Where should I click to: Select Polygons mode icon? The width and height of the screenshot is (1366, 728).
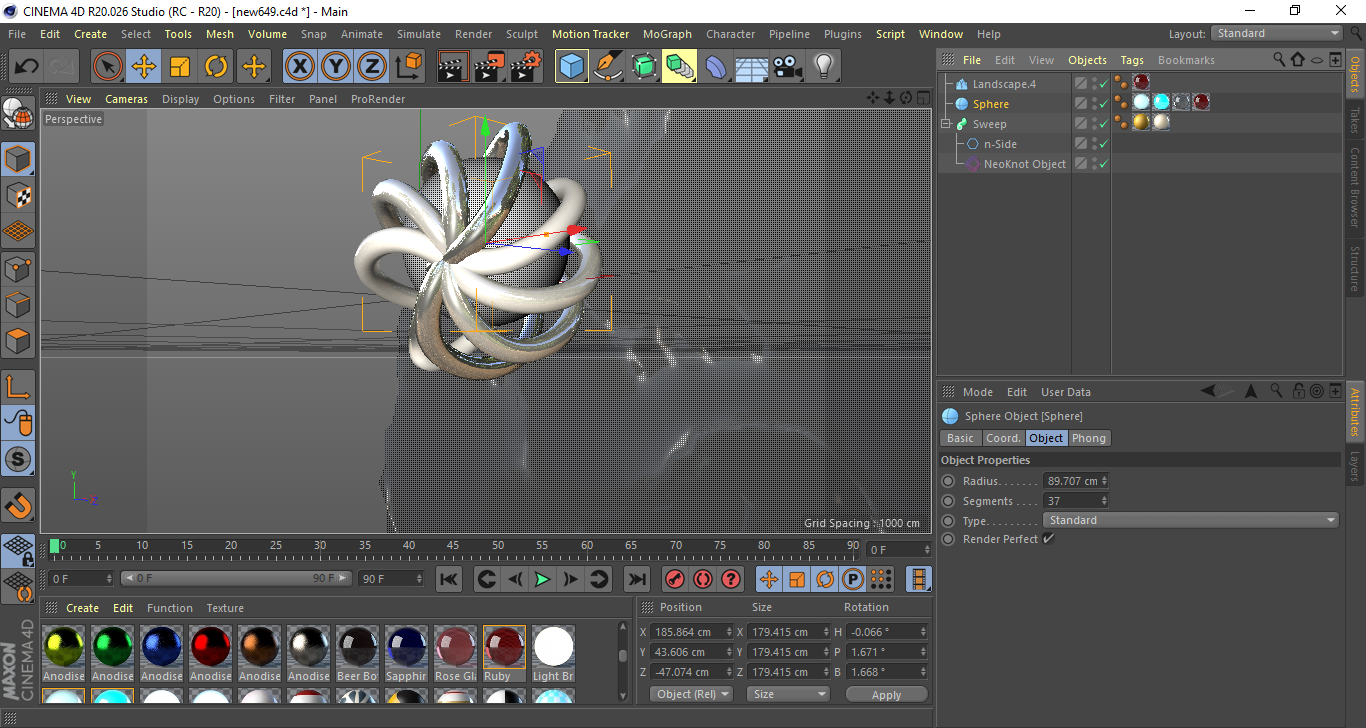(x=18, y=341)
